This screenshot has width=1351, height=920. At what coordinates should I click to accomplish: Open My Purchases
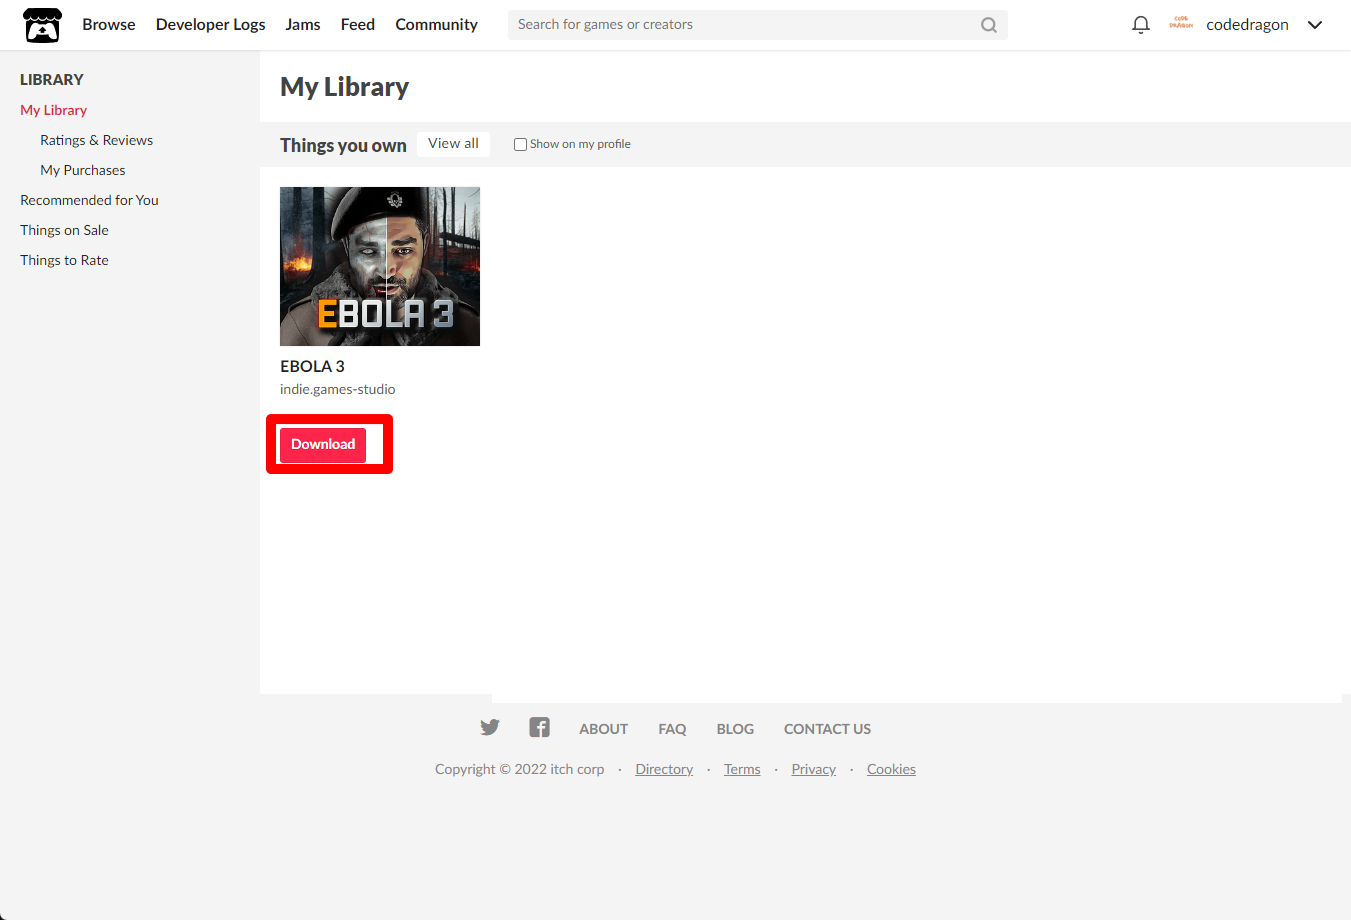(x=83, y=170)
